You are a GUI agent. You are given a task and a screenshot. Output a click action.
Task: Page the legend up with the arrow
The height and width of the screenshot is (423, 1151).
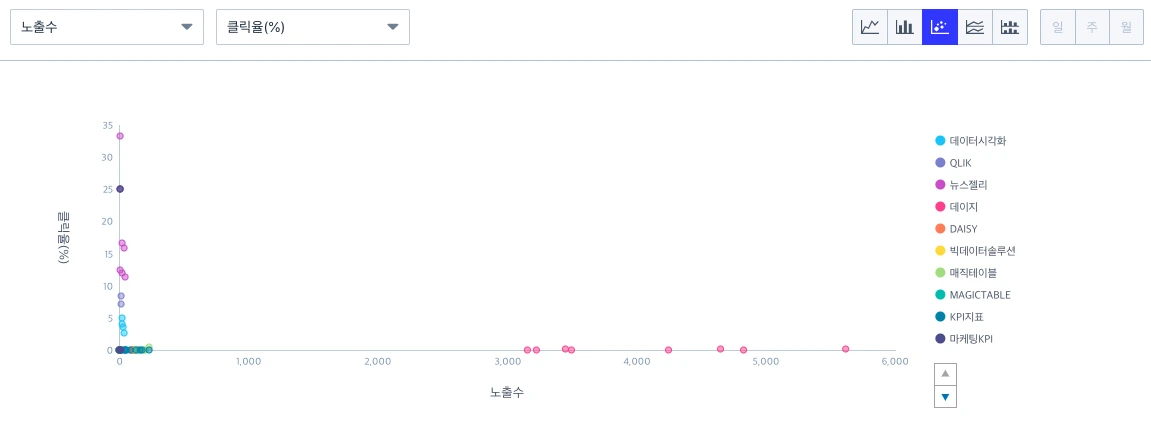click(x=945, y=374)
